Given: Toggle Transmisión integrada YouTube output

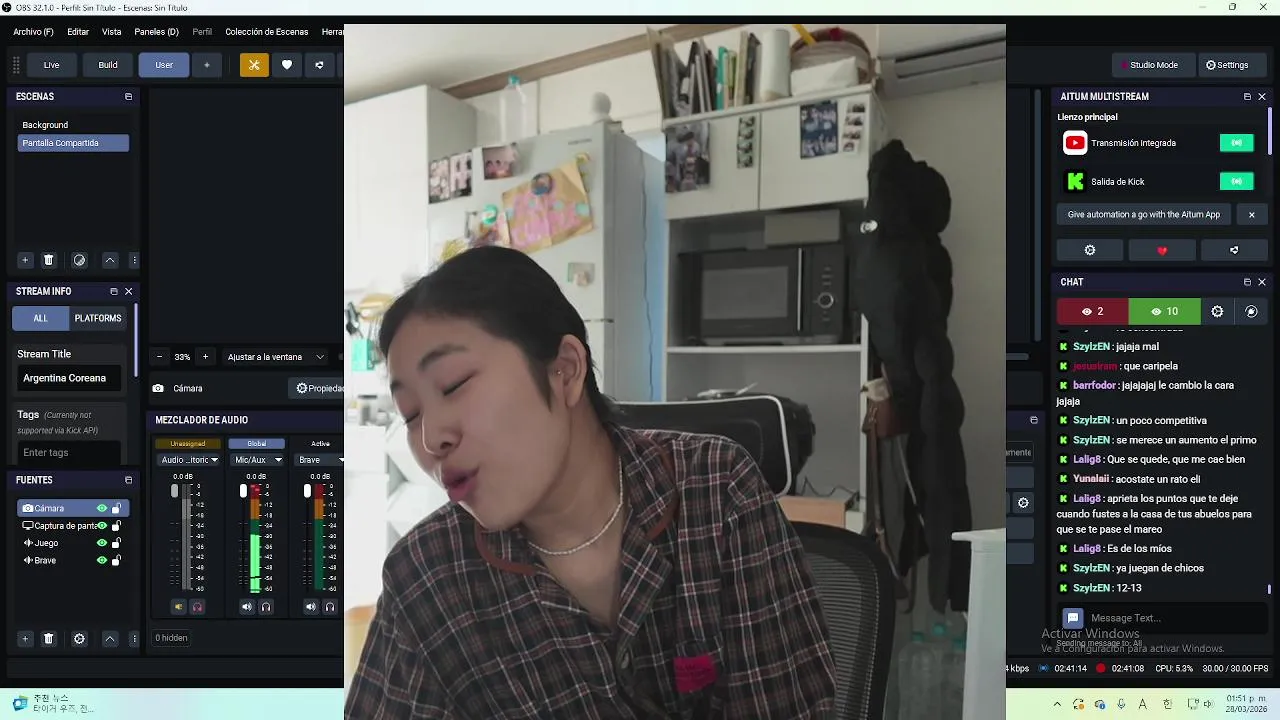Looking at the screenshot, I should [1237, 143].
